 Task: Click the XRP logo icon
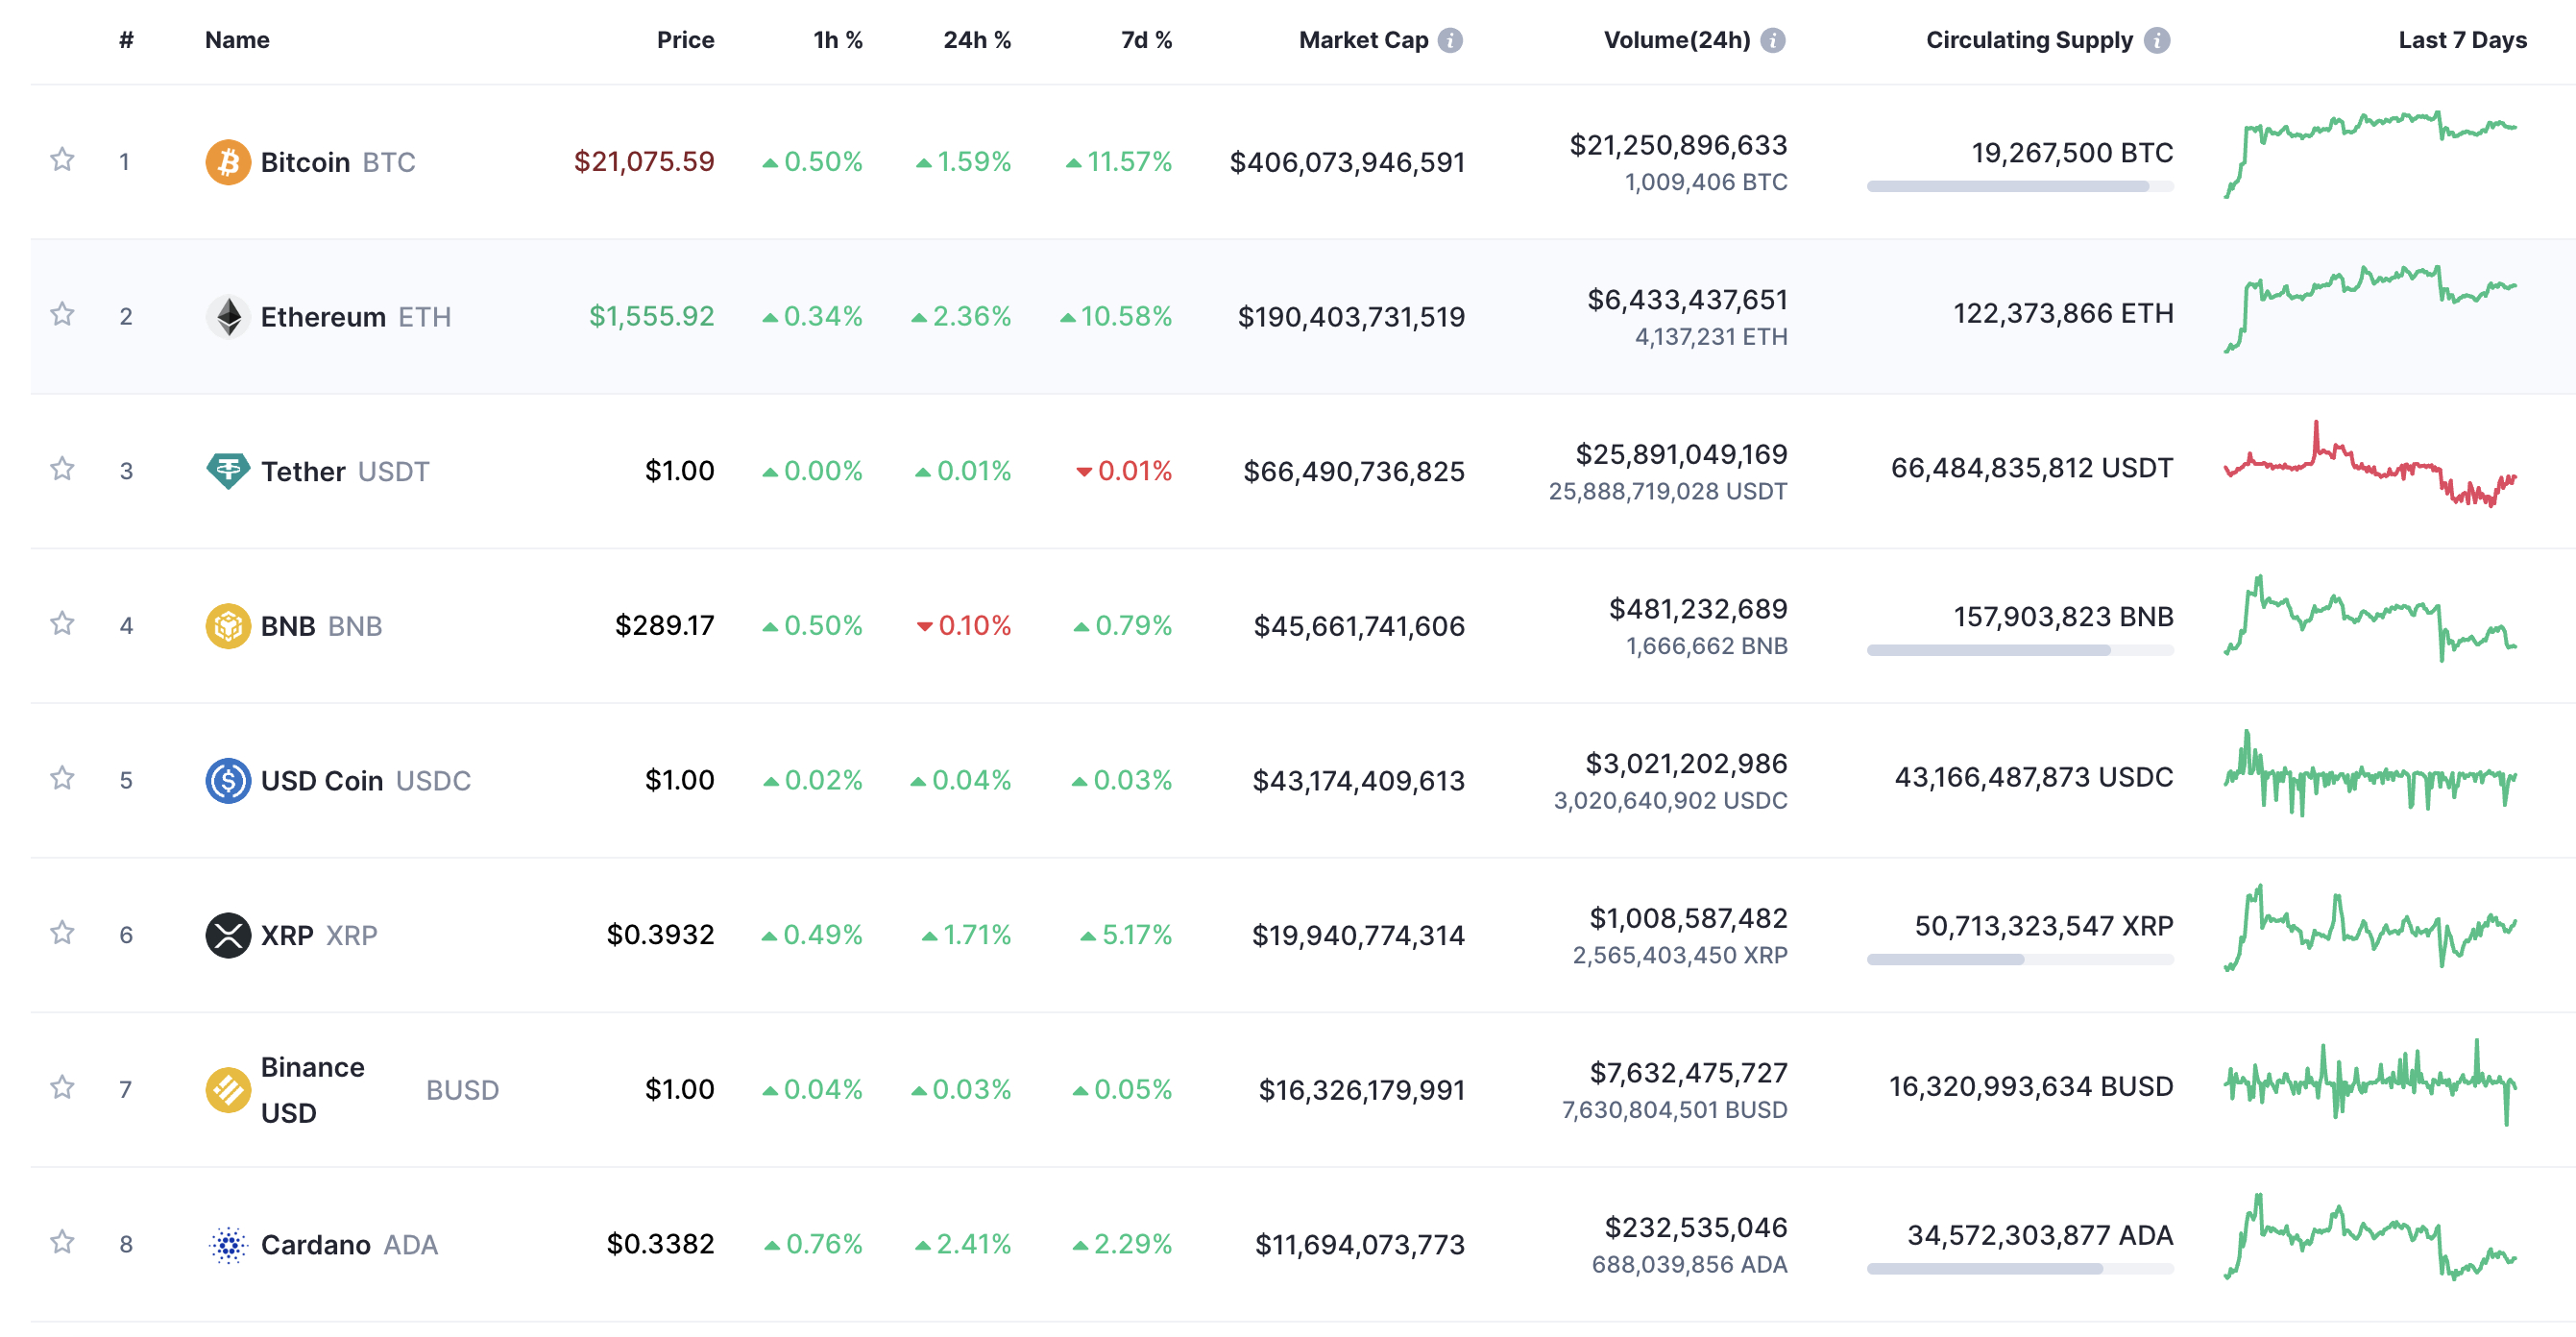click(228, 935)
